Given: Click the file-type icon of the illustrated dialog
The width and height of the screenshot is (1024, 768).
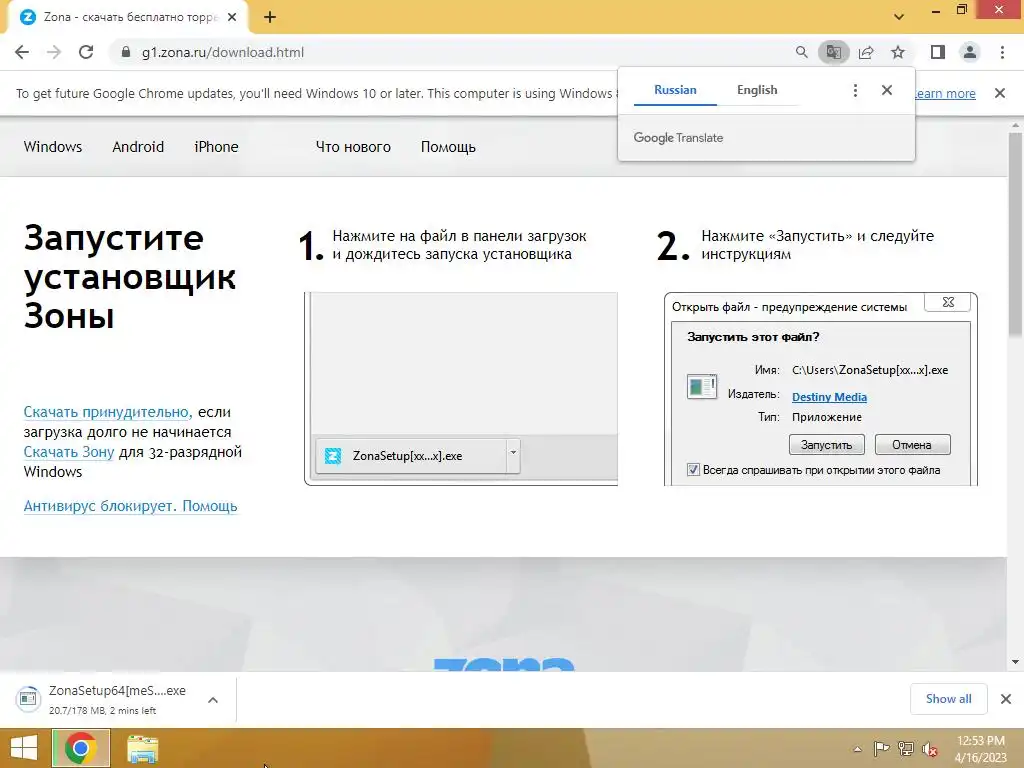Looking at the screenshot, I should click(702, 386).
